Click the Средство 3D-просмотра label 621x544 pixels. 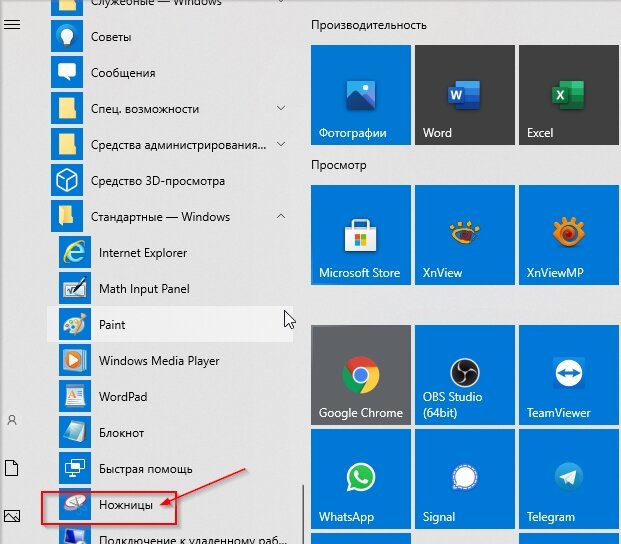click(x=158, y=181)
